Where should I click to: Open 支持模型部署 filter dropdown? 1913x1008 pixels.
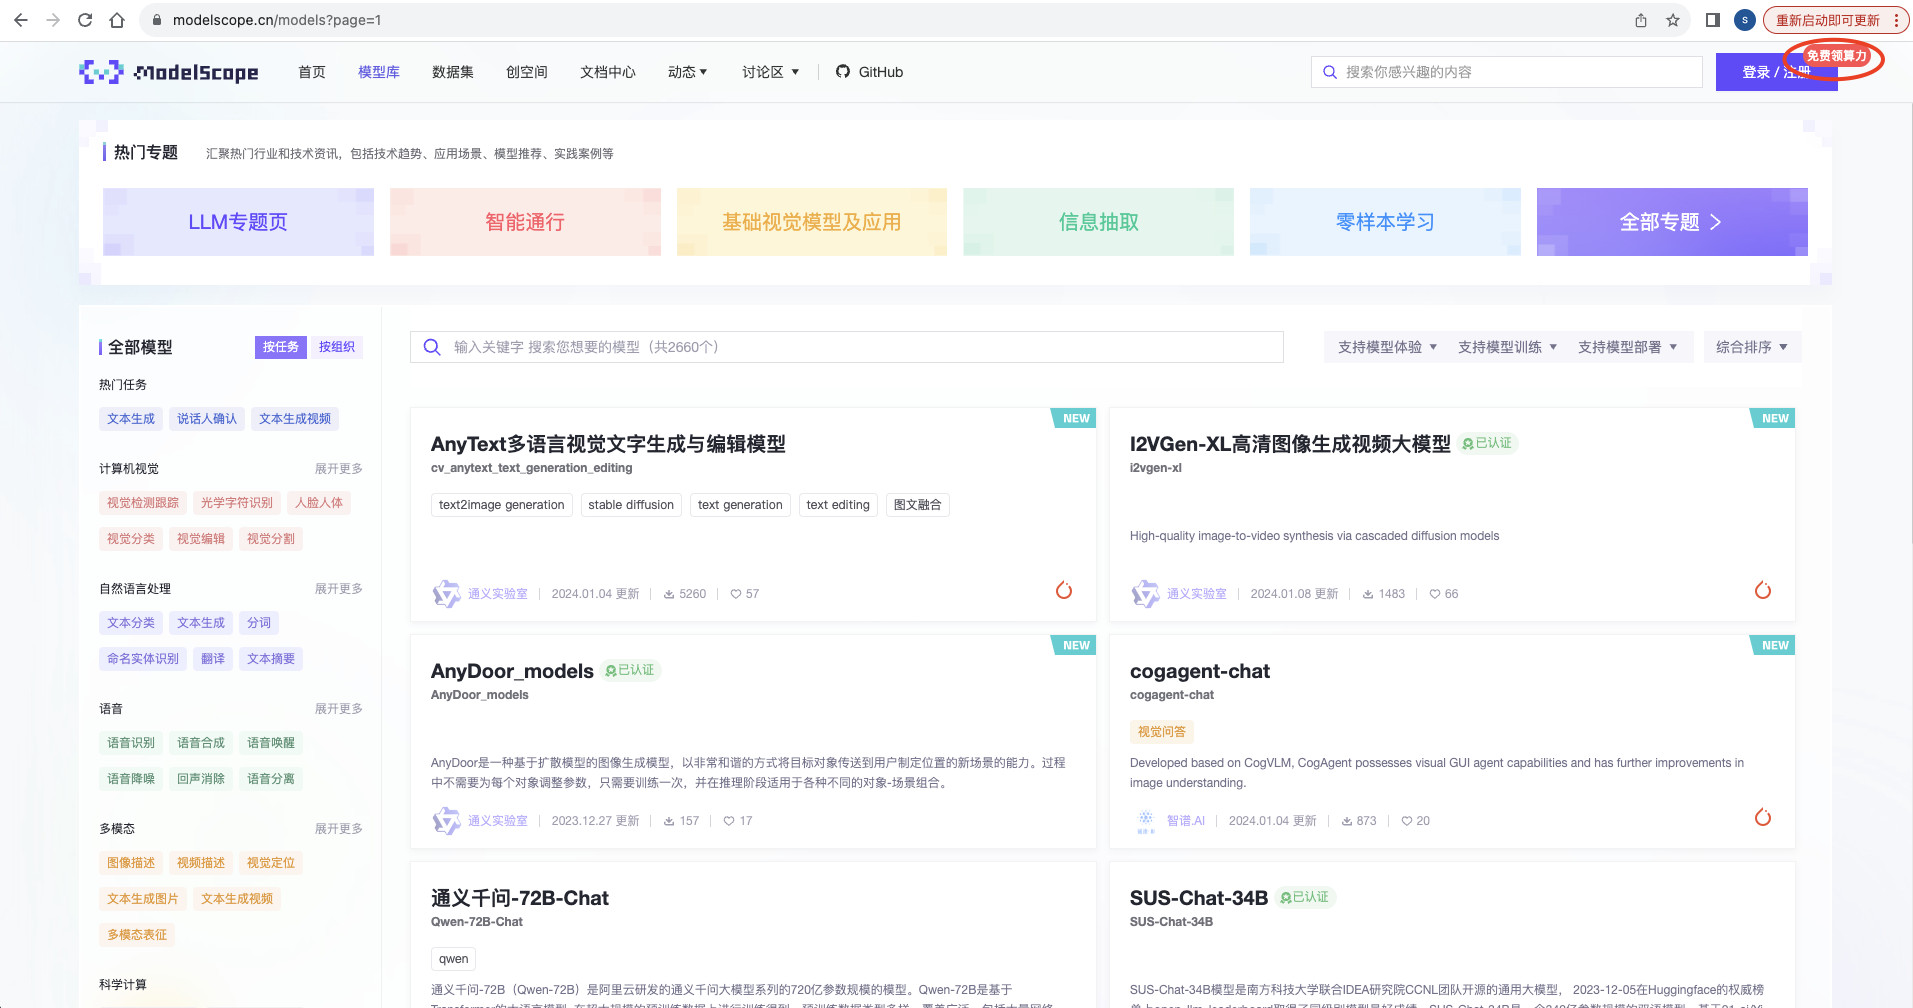[x=1627, y=347]
